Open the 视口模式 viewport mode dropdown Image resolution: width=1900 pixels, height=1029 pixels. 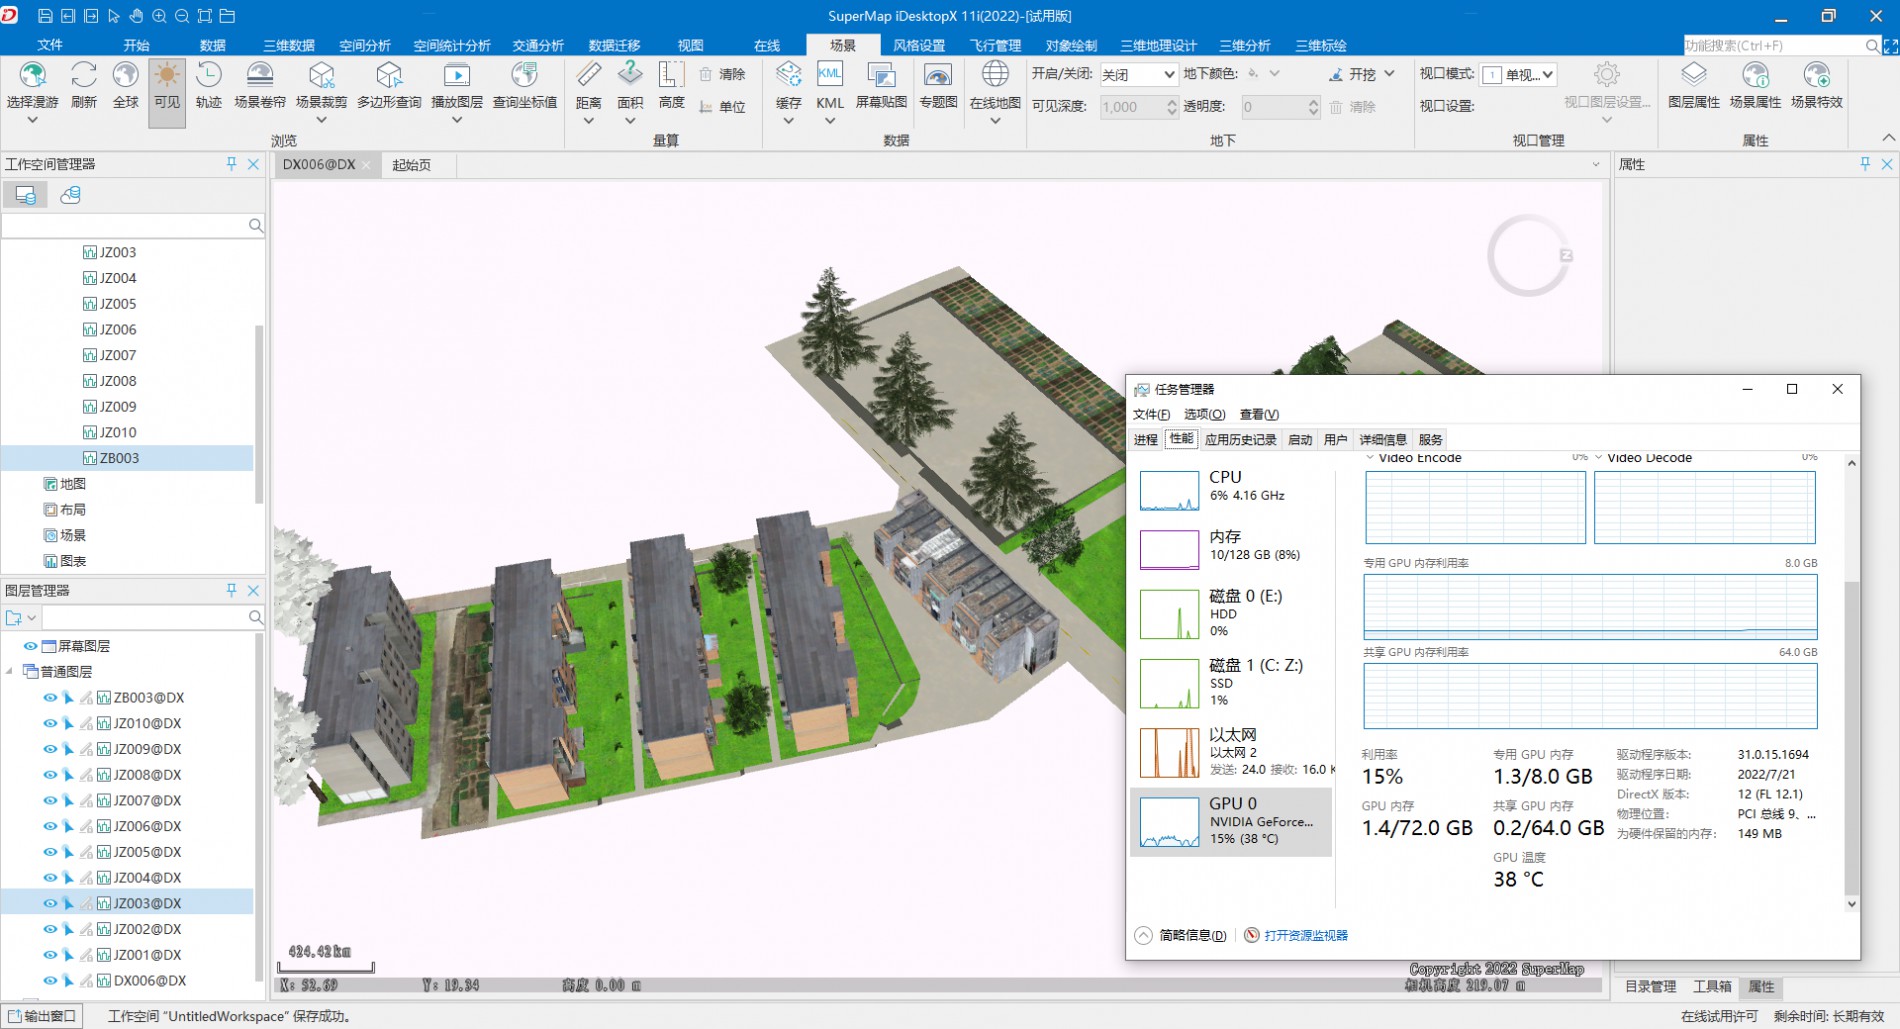1518,74
